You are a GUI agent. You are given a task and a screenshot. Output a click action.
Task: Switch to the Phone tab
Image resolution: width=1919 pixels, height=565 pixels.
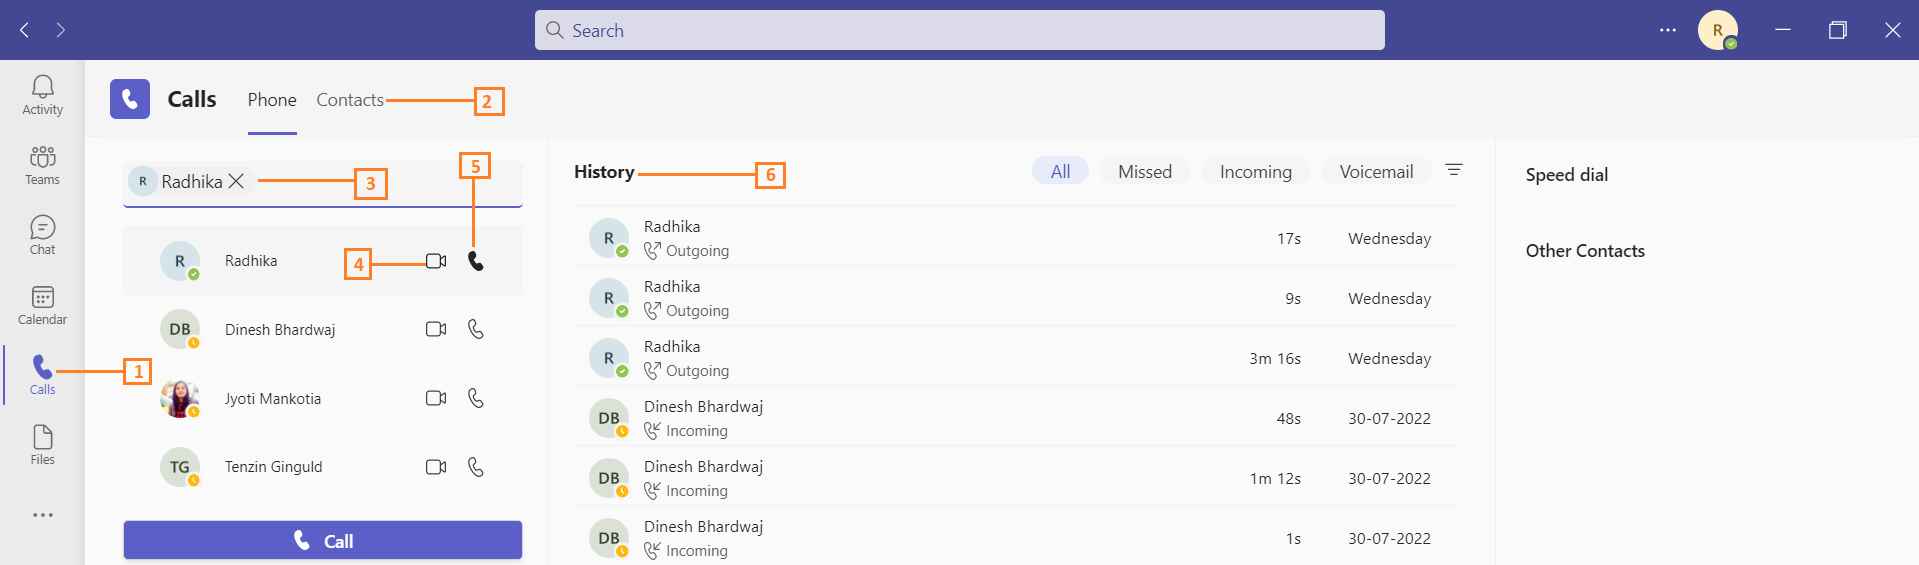point(272,100)
